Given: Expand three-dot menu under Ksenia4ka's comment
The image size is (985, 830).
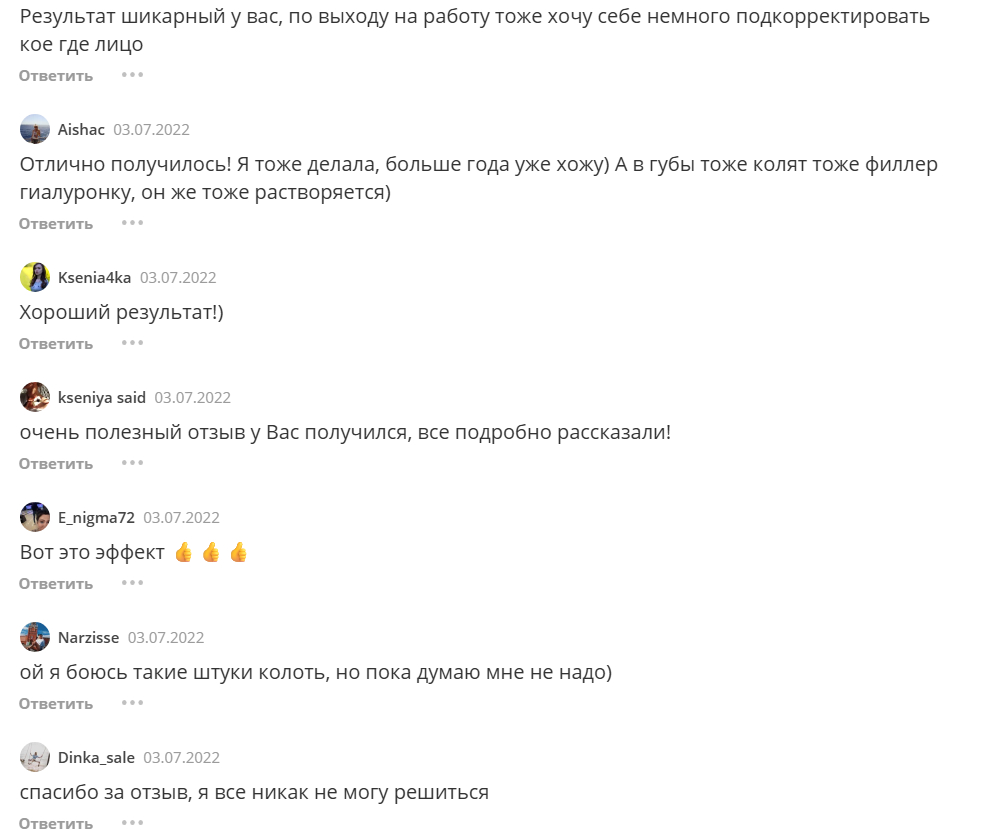Looking at the screenshot, I should point(133,343).
